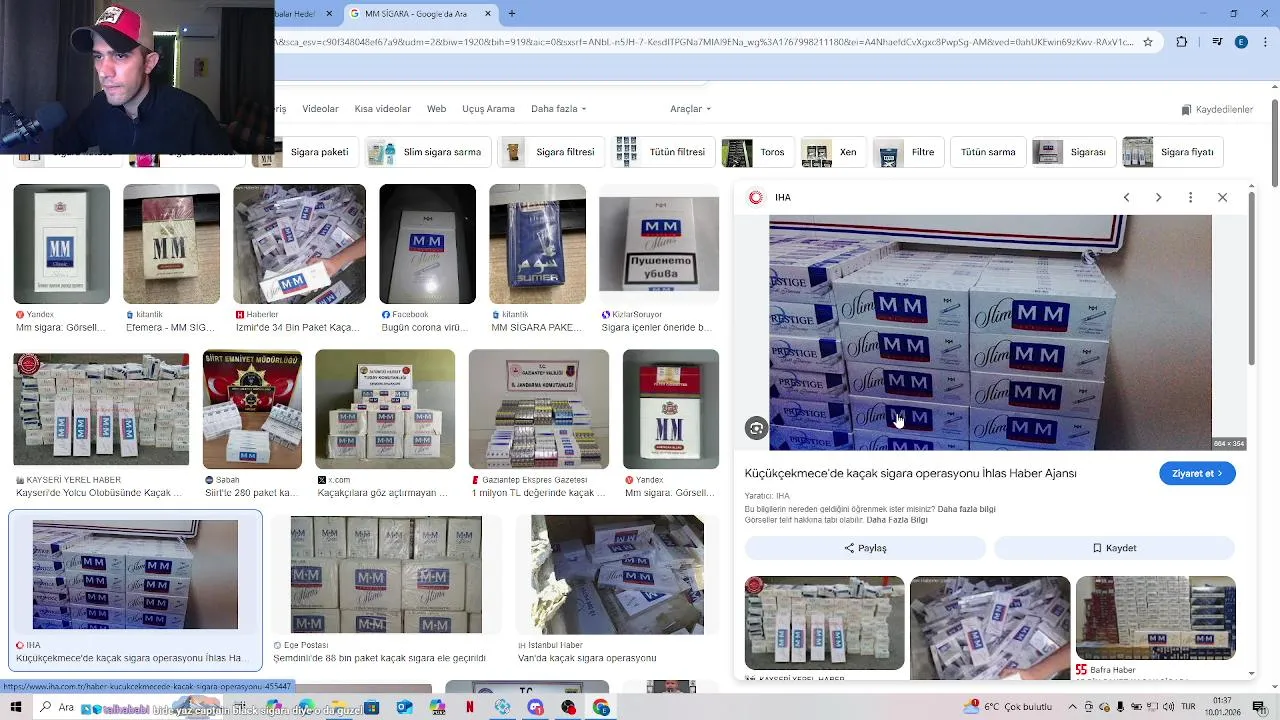The image size is (1280, 720).
Task: Bookmark this page with the star icon
Action: click(x=1148, y=42)
